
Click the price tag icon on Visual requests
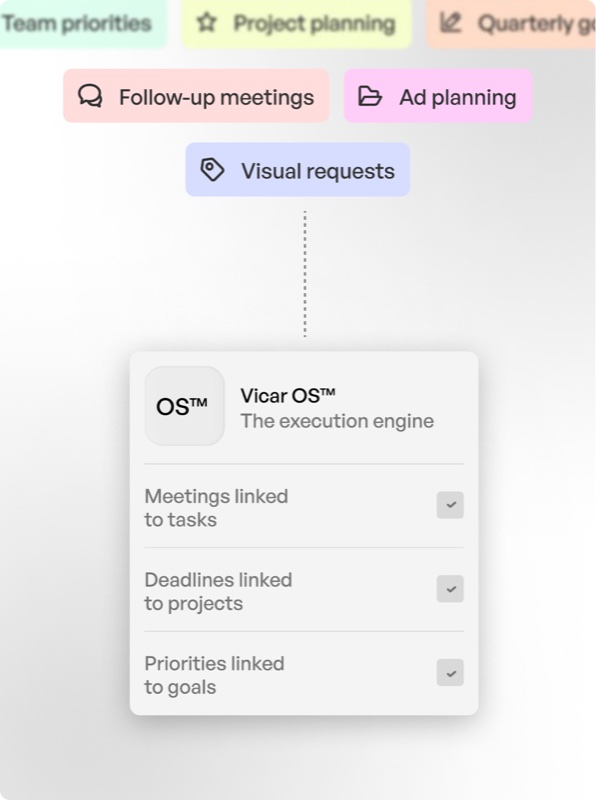212,170
